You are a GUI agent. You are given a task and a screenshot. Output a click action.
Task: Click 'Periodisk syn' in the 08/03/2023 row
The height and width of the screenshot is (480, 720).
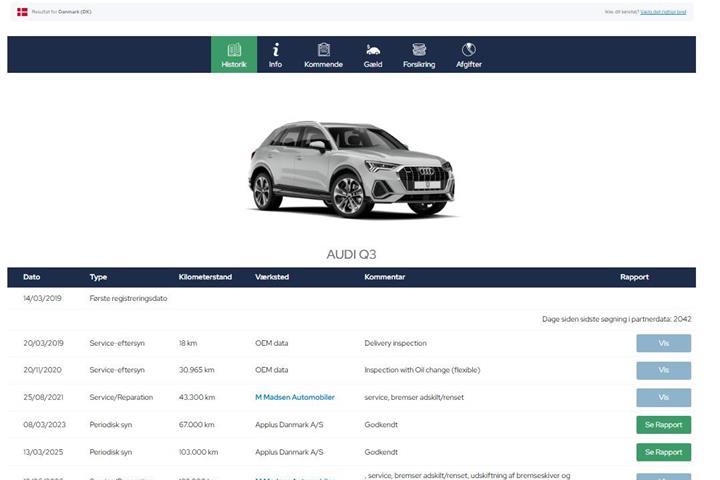pyautogui.click(x=111, y=425)
